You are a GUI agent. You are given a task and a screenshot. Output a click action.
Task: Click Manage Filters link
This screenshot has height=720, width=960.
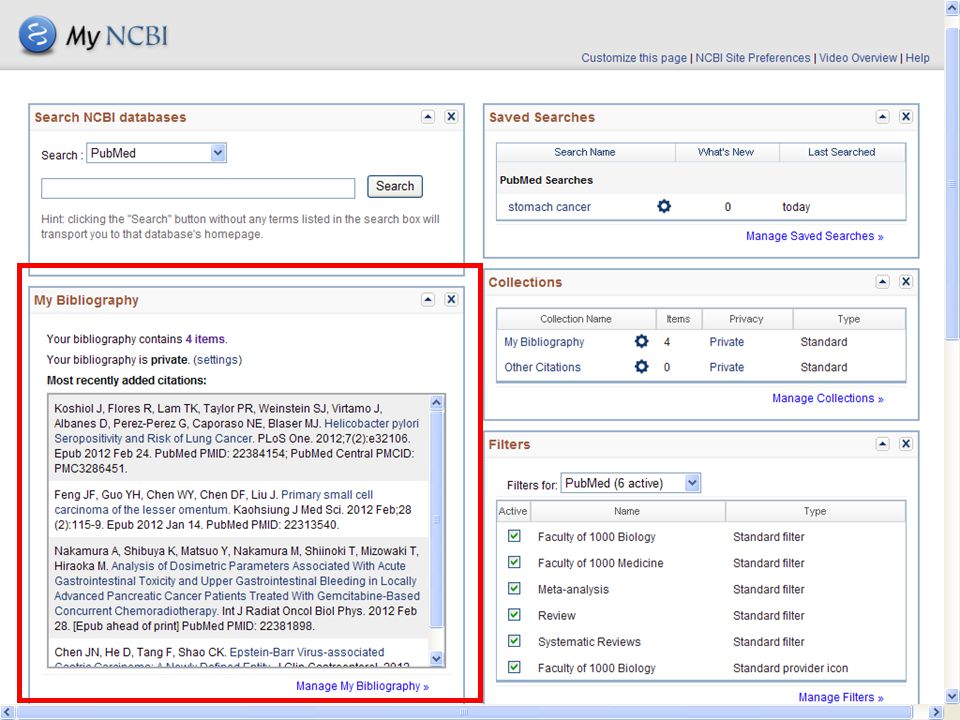841,697
